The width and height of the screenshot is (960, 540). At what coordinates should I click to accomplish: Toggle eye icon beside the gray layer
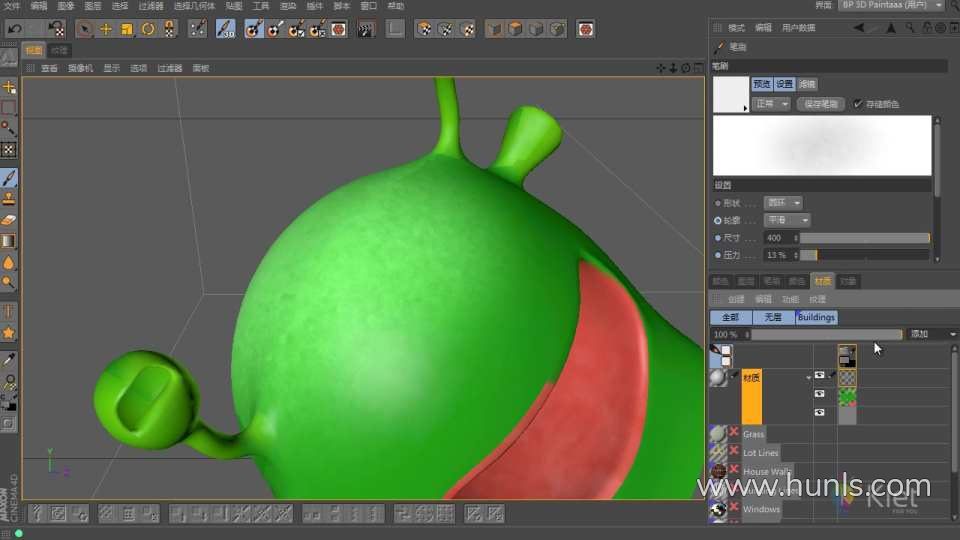819,412
